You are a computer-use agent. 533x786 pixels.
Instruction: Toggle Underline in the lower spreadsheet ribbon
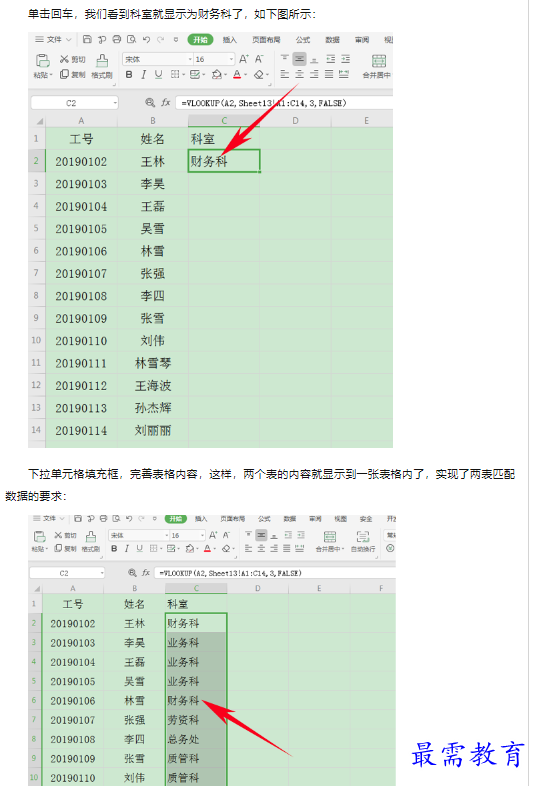tap(139, 549)
